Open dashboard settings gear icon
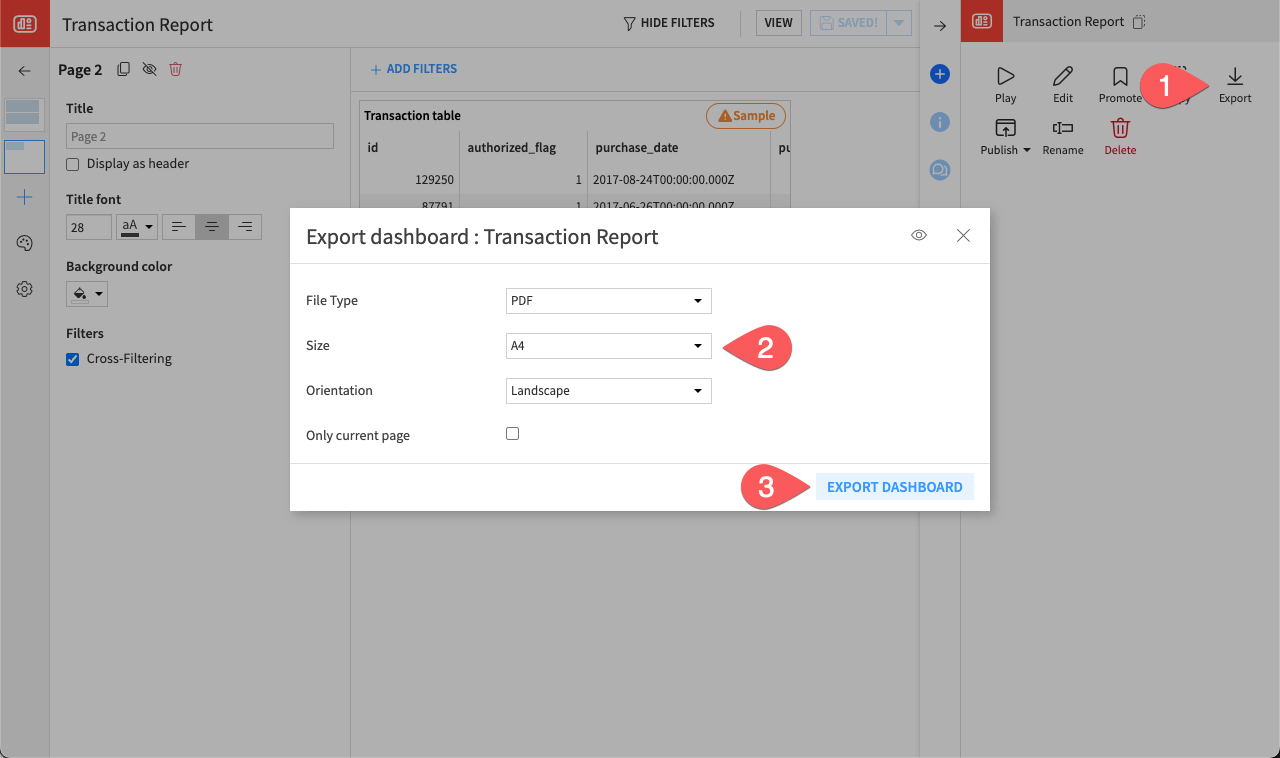1280x758 pixels. 24,289
